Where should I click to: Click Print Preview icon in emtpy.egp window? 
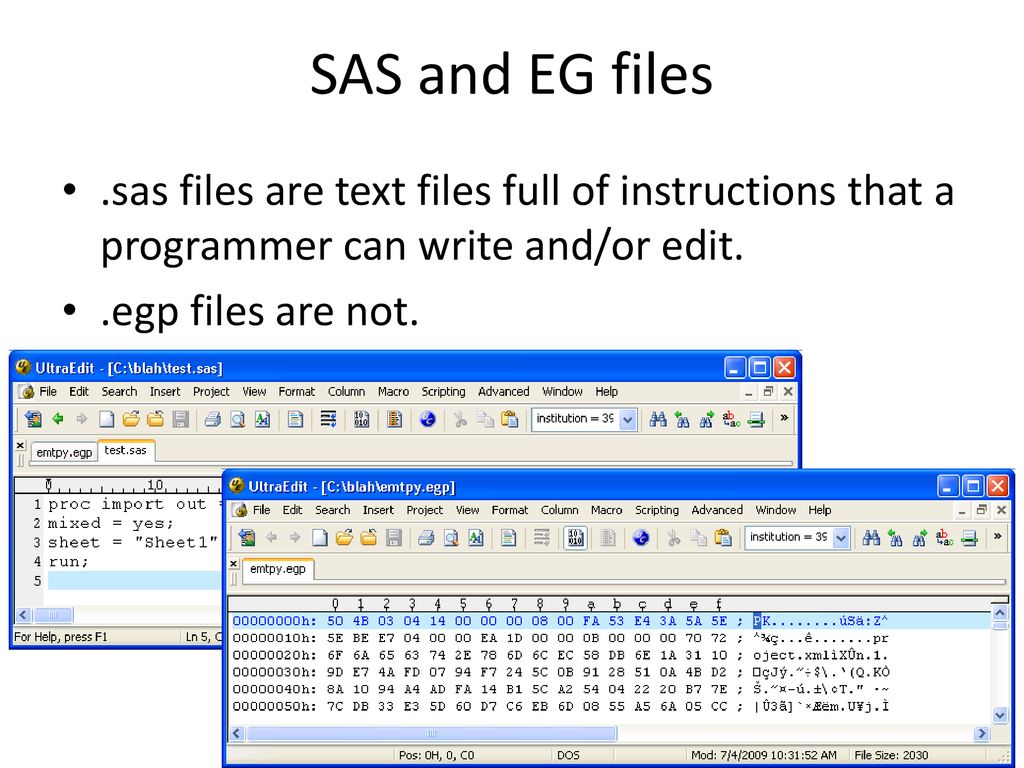click(451, 538)
